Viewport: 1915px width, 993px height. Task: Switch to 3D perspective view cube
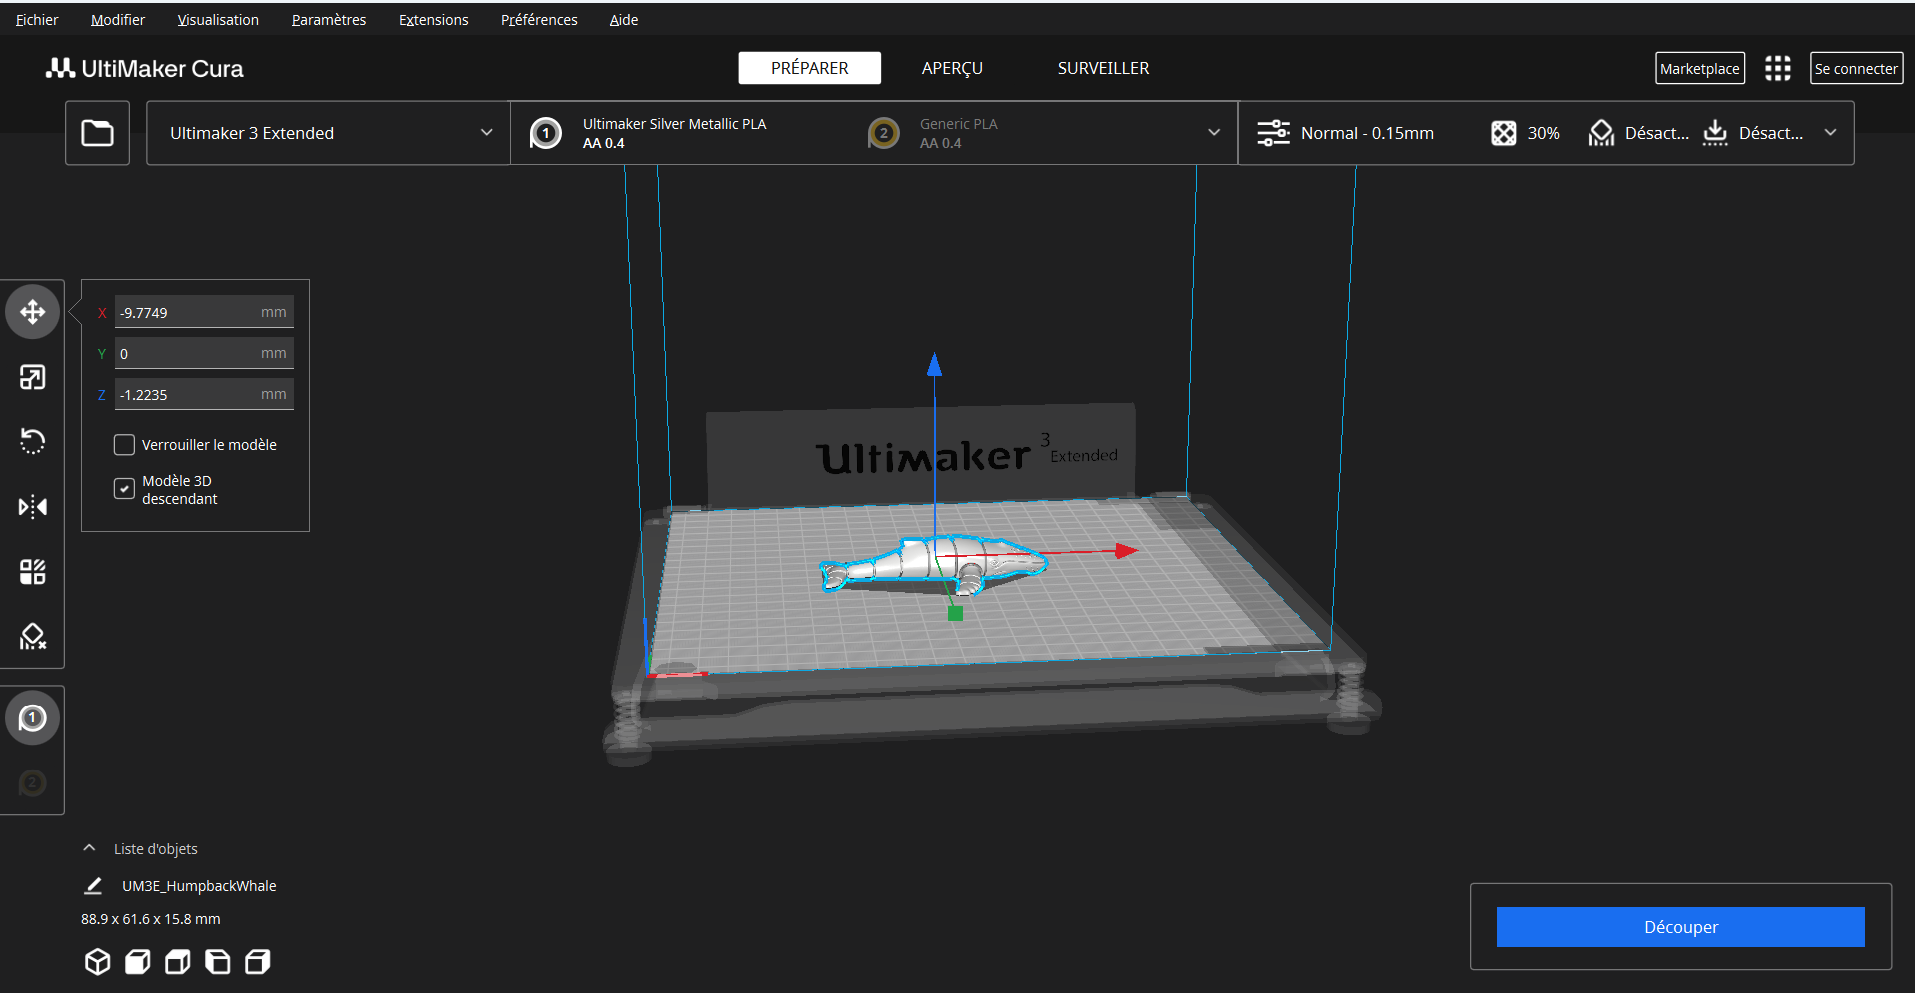(97, 962)
